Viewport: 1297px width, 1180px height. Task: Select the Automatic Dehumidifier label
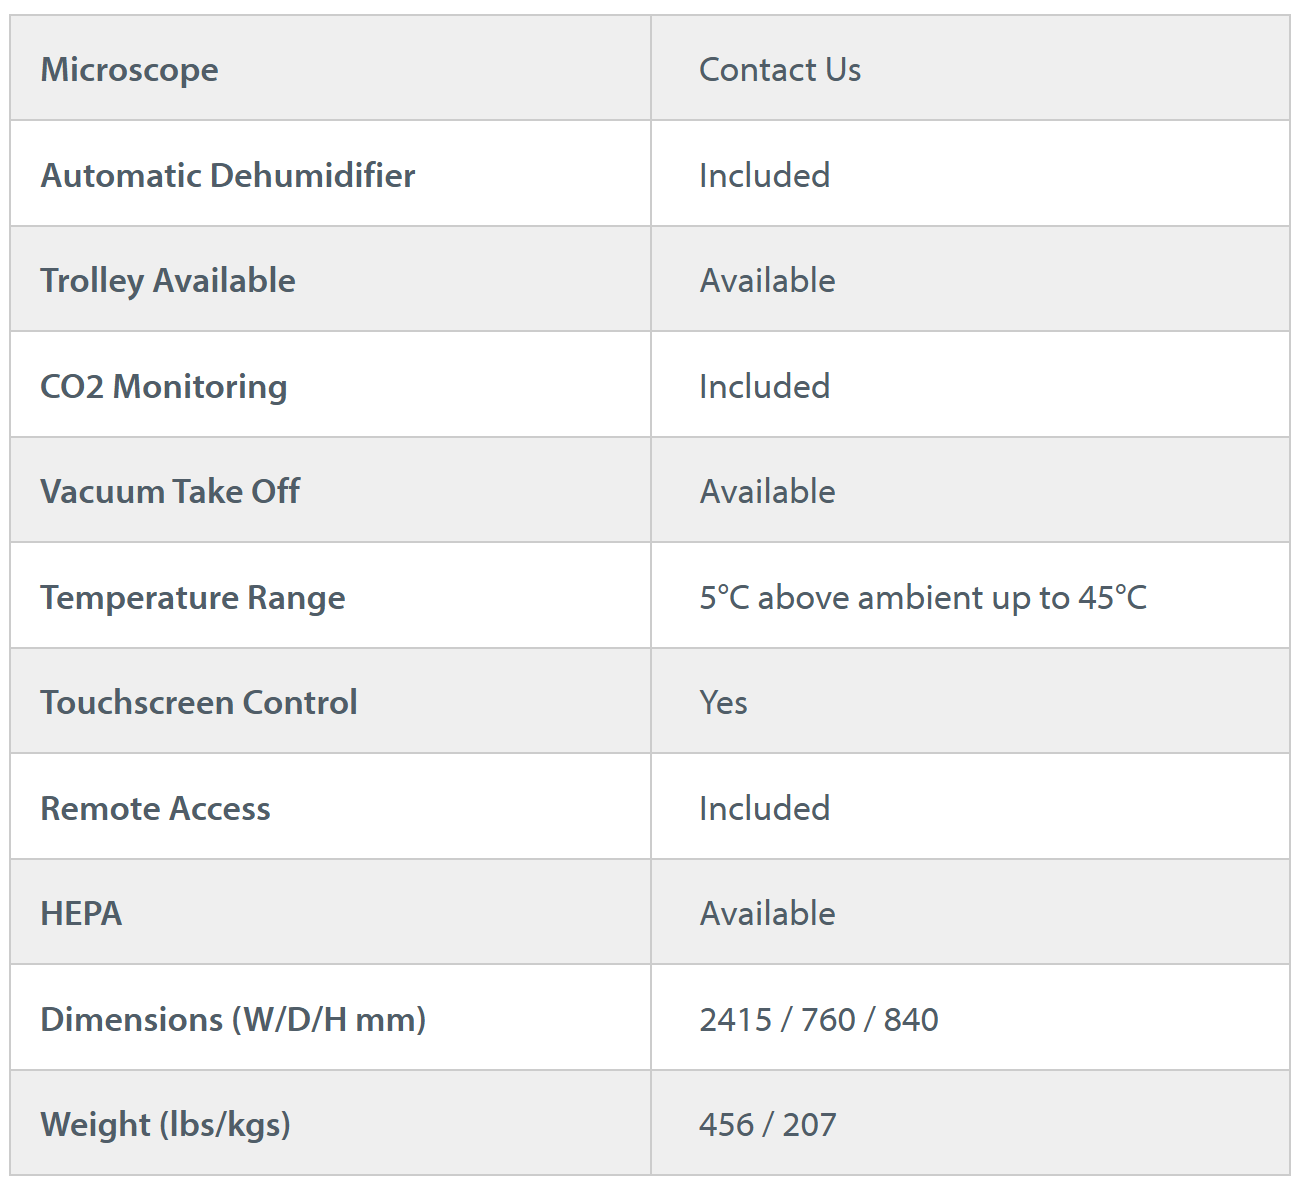227,175
